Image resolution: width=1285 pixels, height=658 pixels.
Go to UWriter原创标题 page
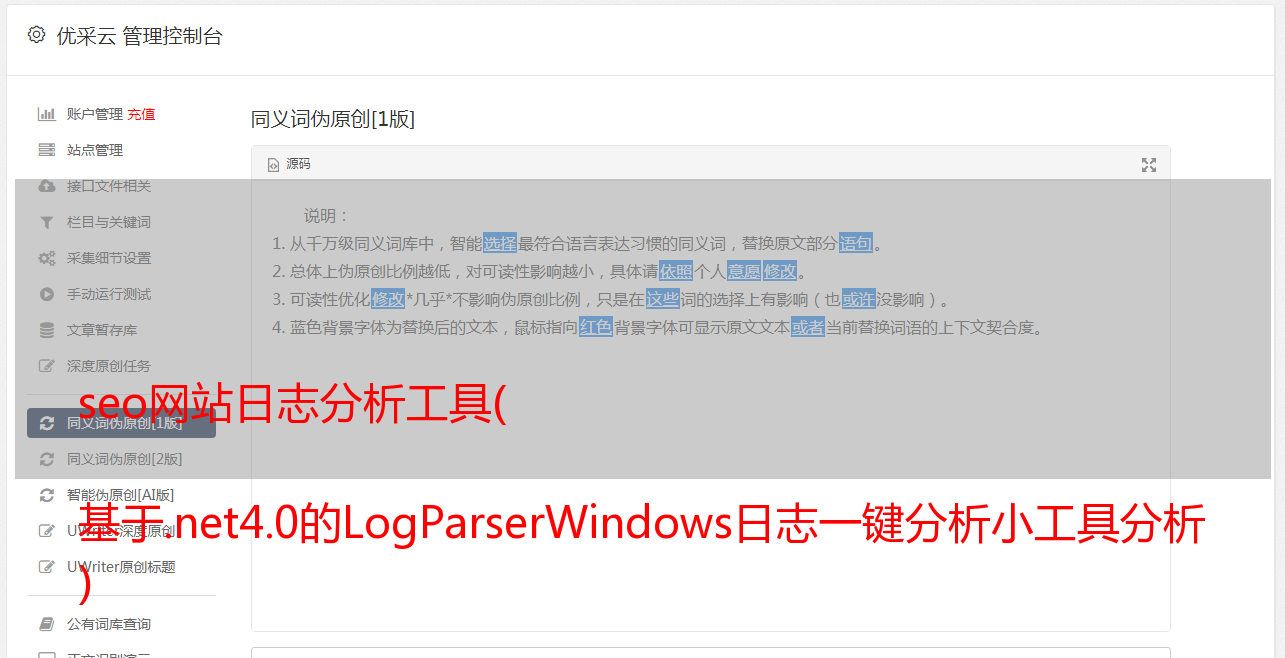pos(121,567)
